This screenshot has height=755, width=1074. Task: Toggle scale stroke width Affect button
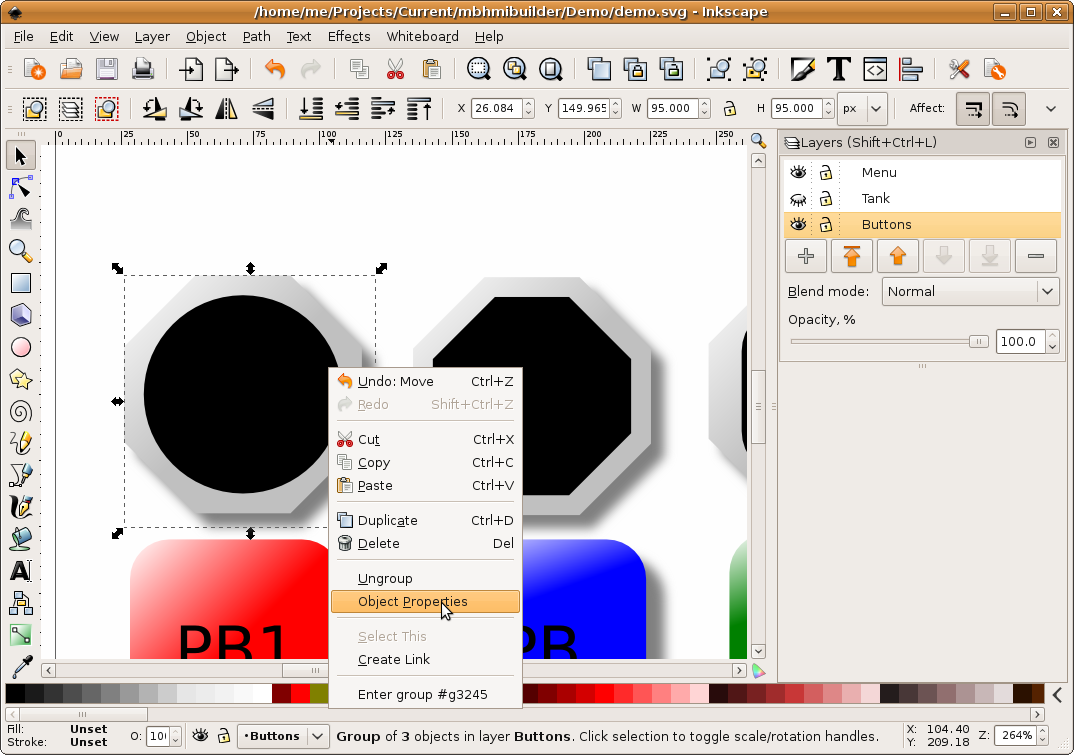click(973, 108)
